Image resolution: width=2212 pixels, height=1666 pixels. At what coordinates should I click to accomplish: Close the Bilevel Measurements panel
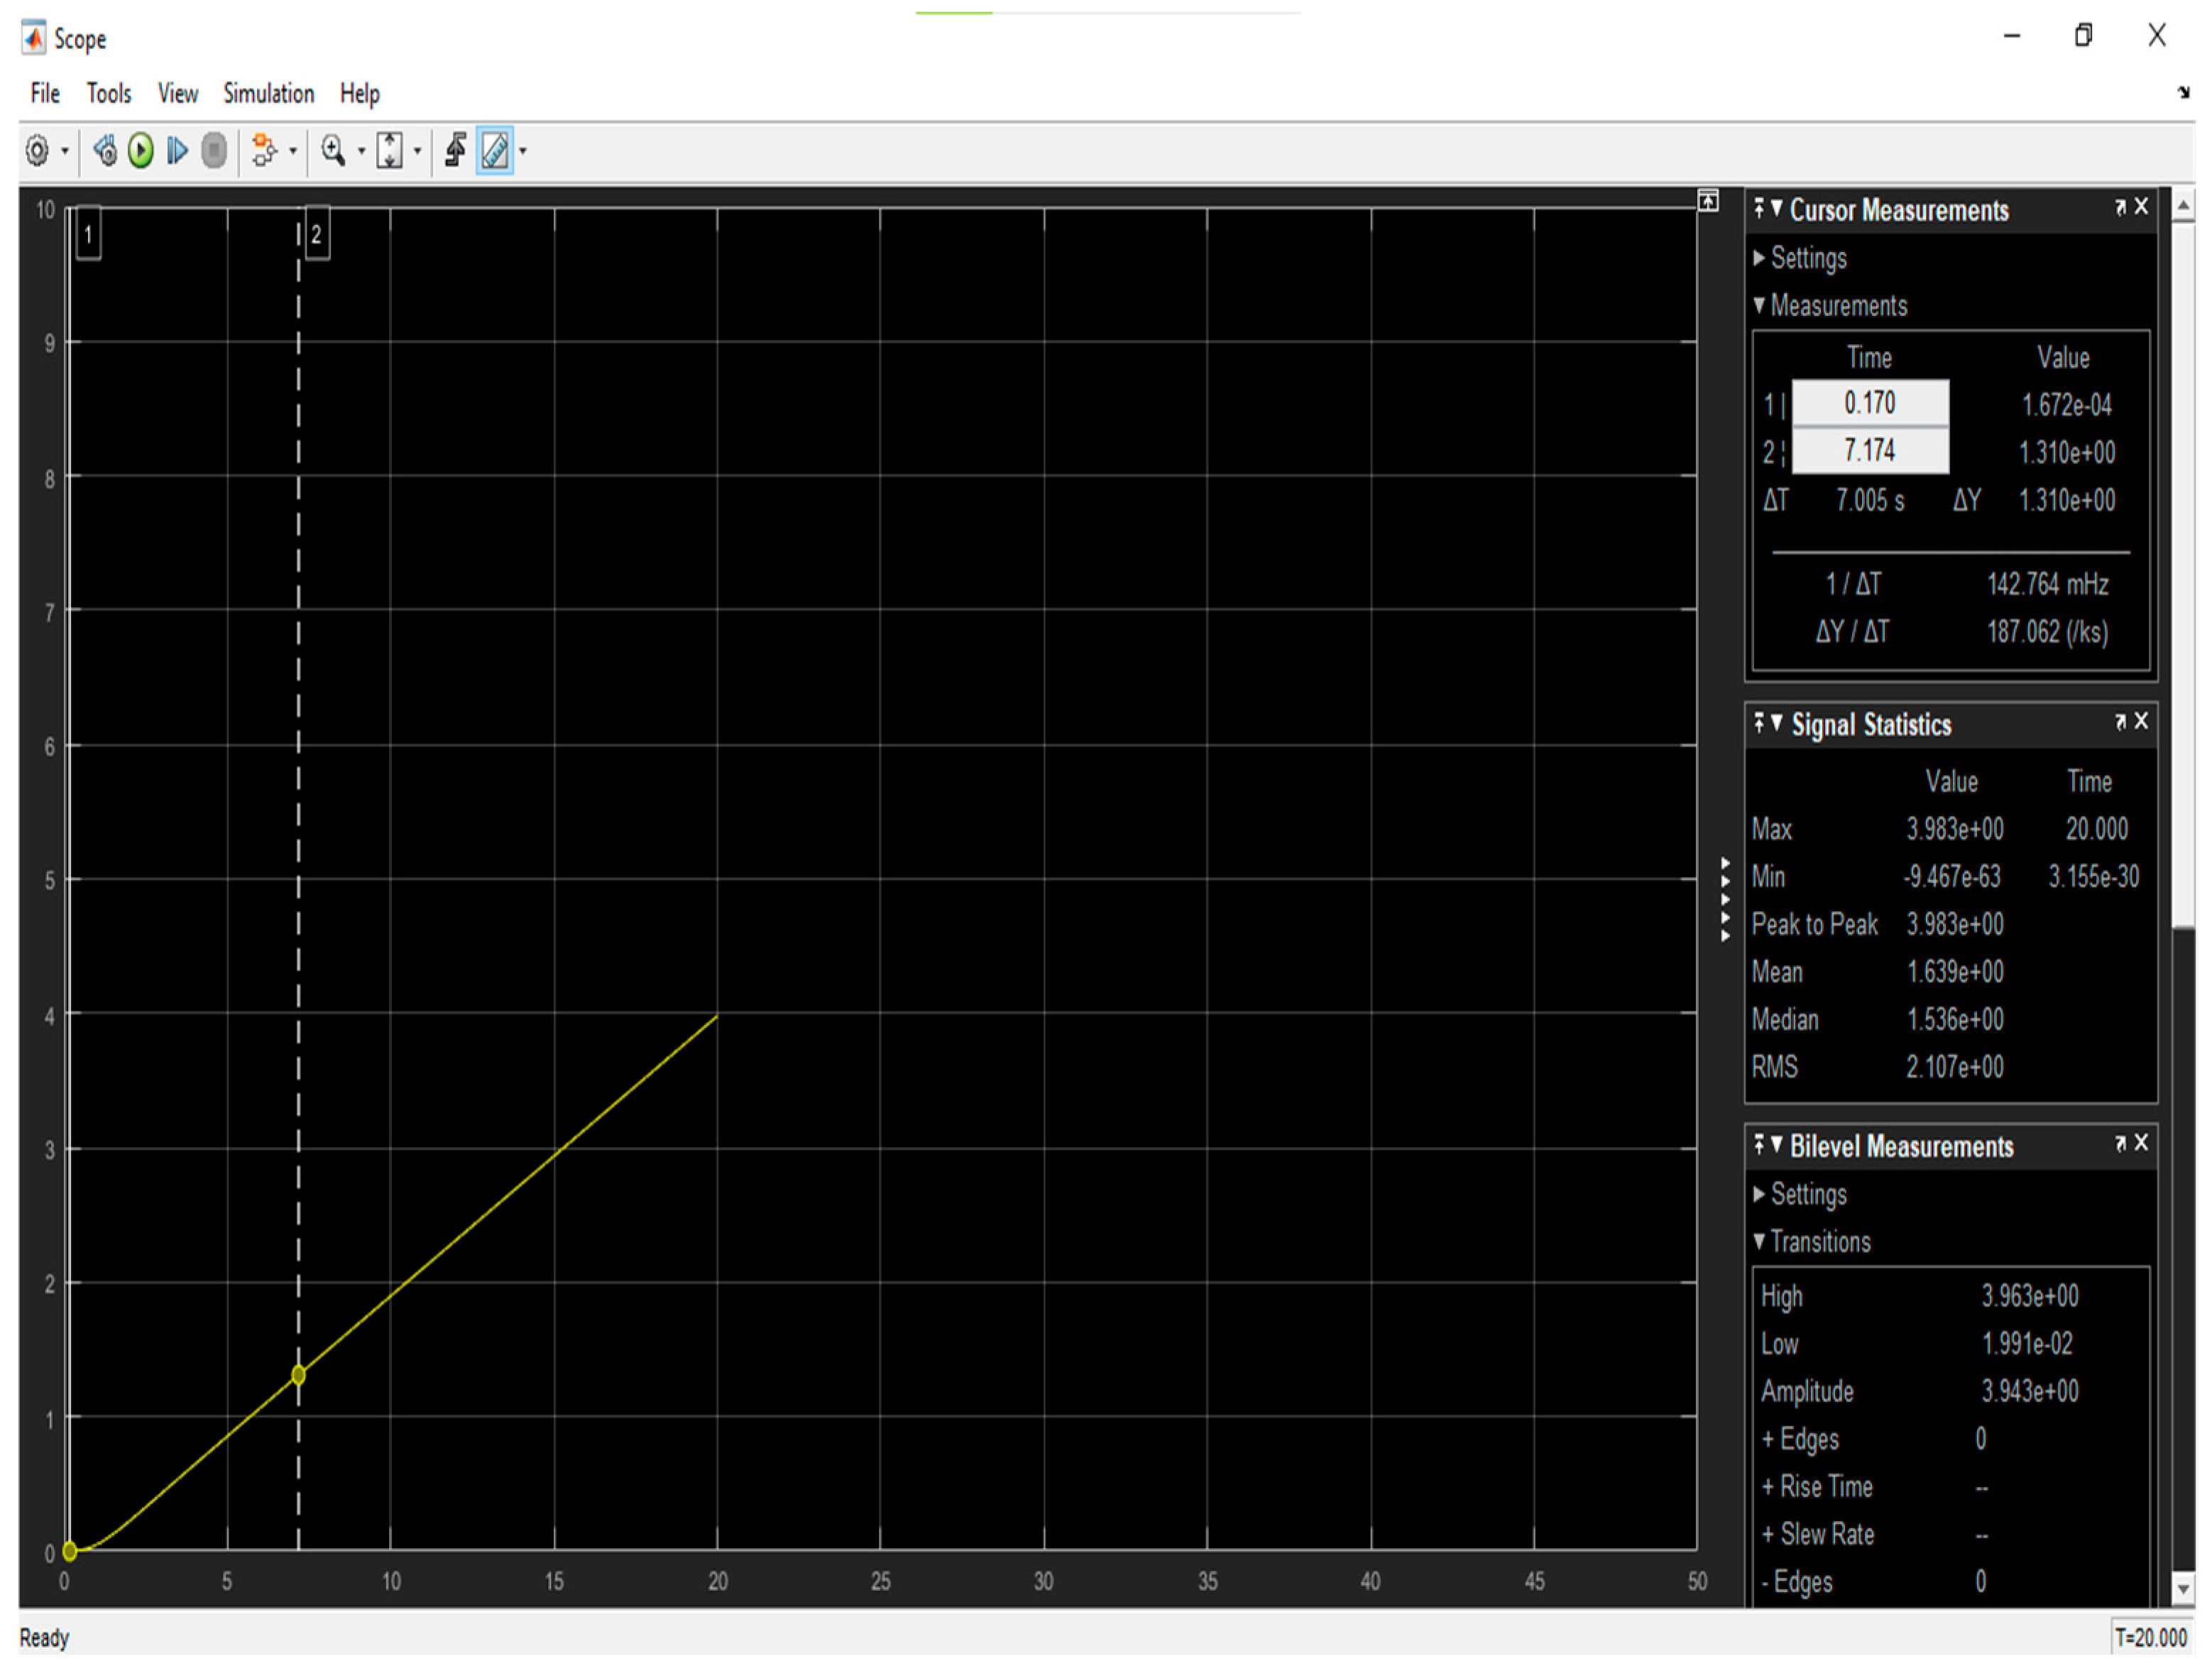click(2141, 1142)
